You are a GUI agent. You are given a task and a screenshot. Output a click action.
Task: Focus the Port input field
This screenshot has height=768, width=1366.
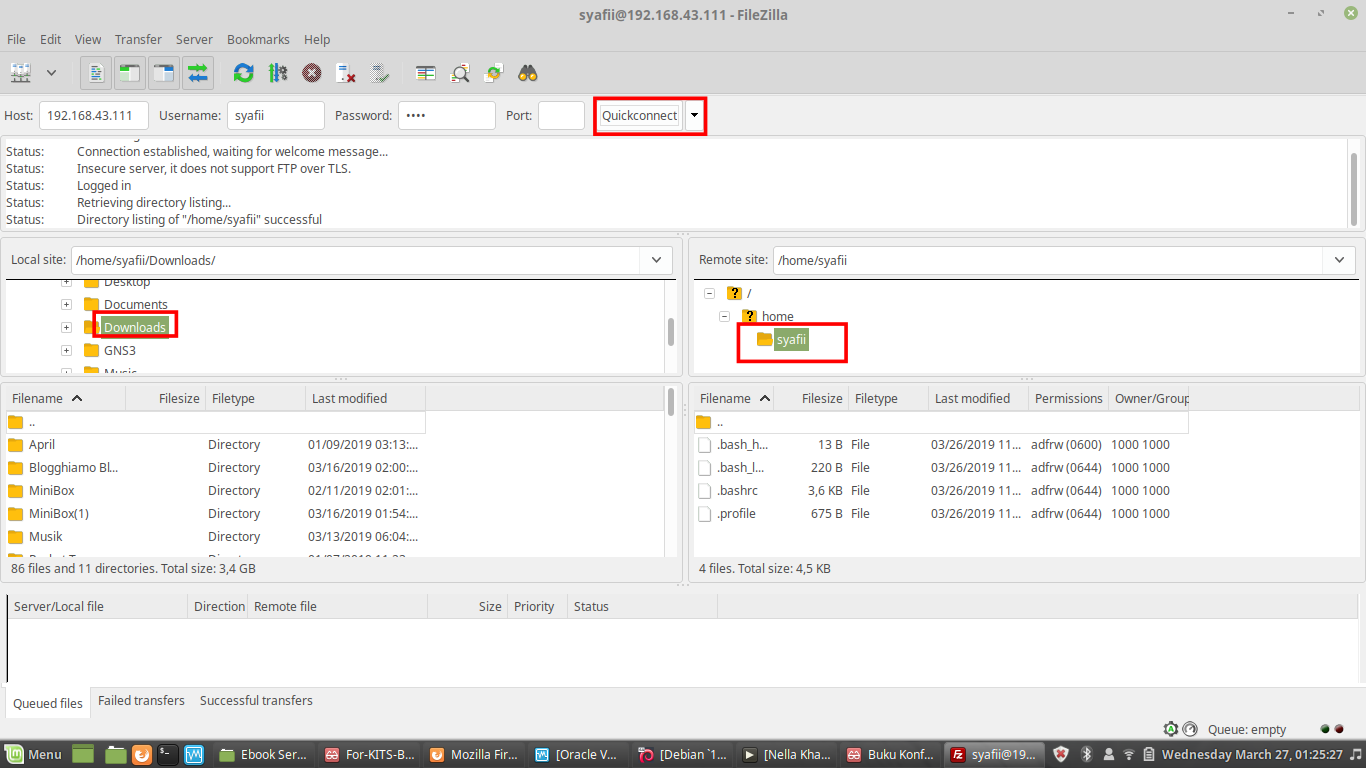tap(561, 115)
